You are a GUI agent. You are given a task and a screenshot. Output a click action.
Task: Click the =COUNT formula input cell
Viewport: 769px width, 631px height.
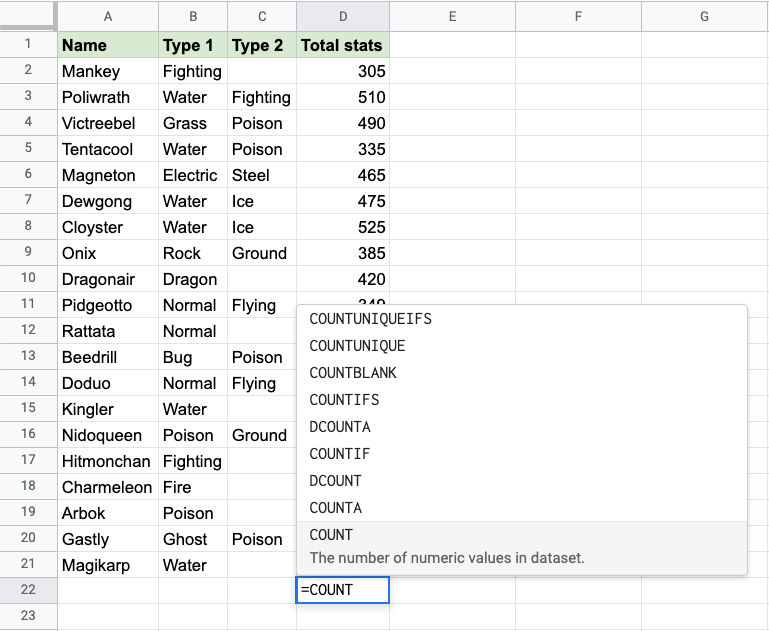[x=343, y=590]
